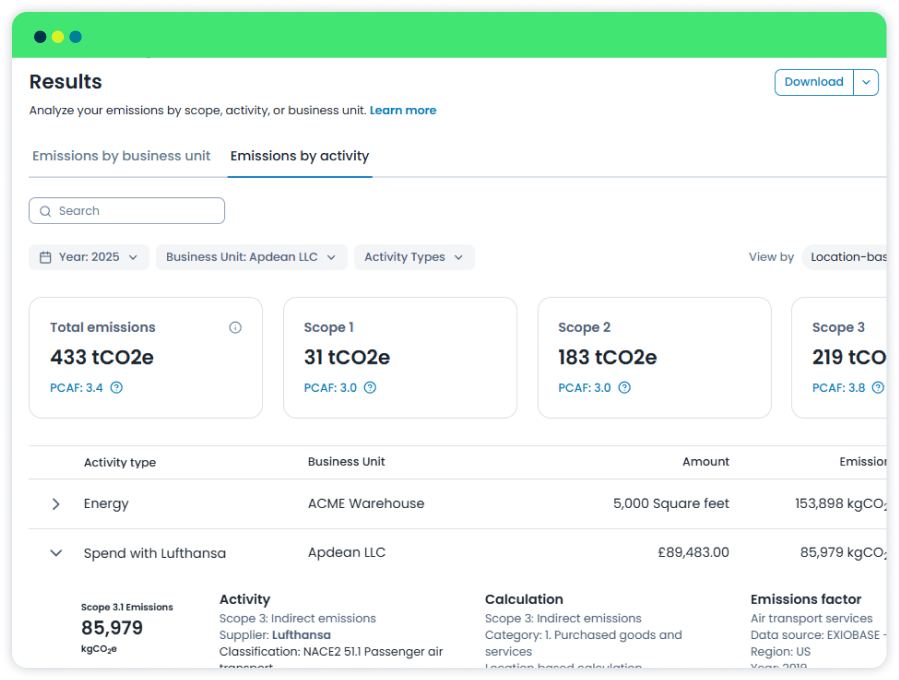Click PCAF: 3.0 in Scope 1 card

pos(330,388)
